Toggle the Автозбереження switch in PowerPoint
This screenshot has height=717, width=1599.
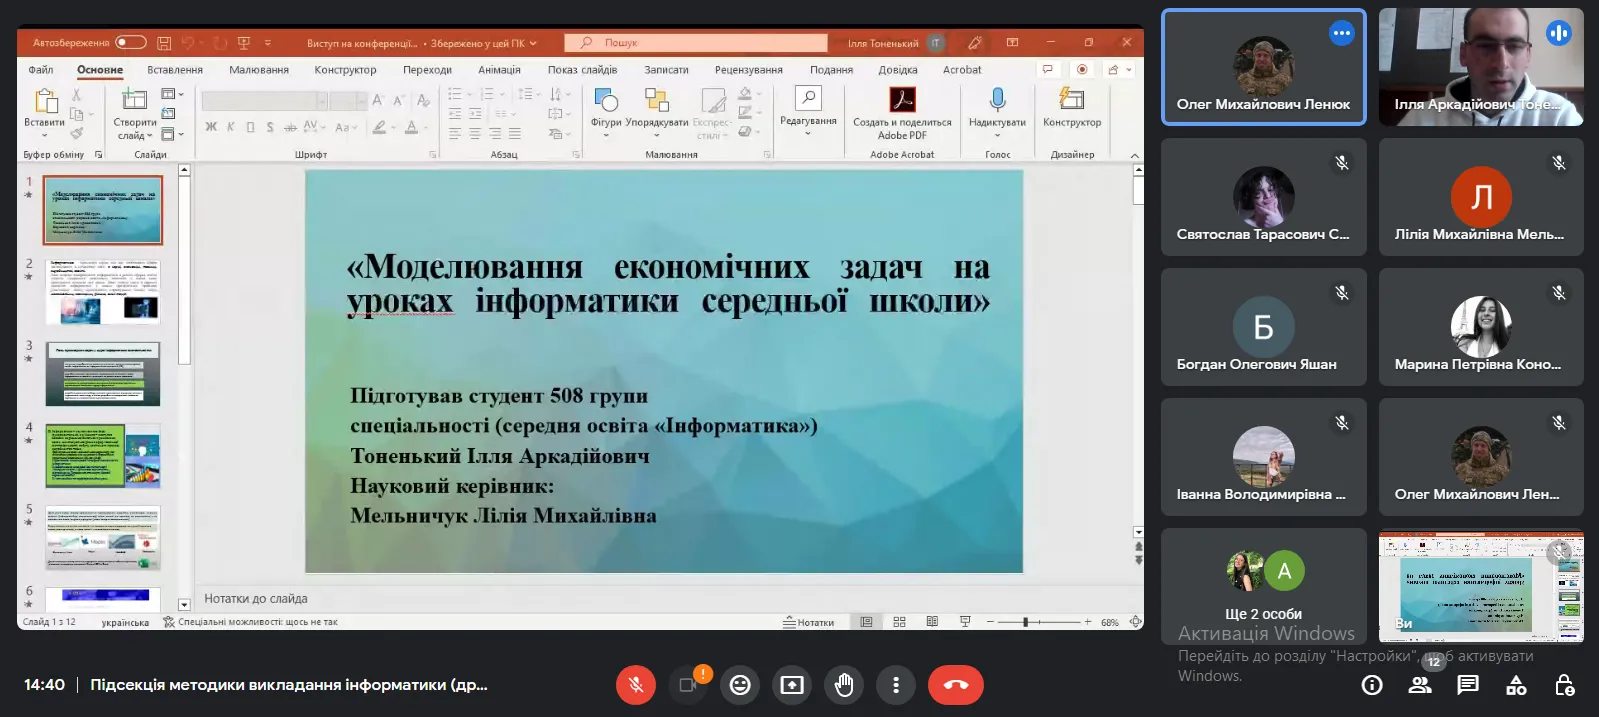coord(131,43)
